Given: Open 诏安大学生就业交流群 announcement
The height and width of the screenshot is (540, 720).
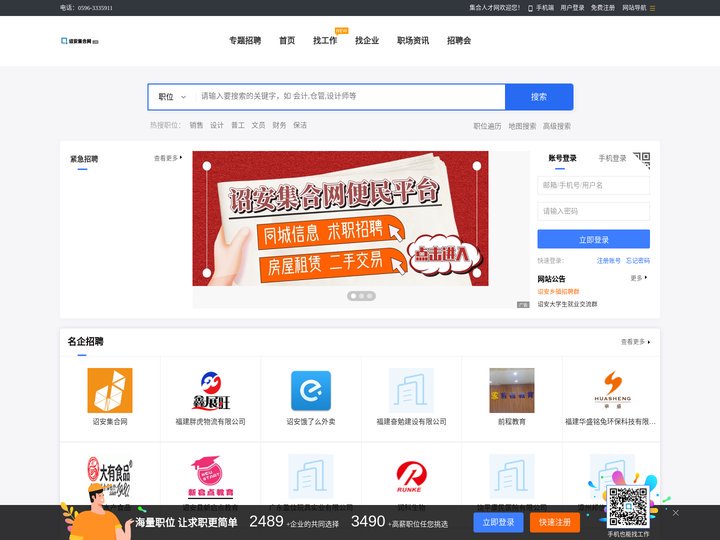Looking at the screenshot, I should pos(568,304).
